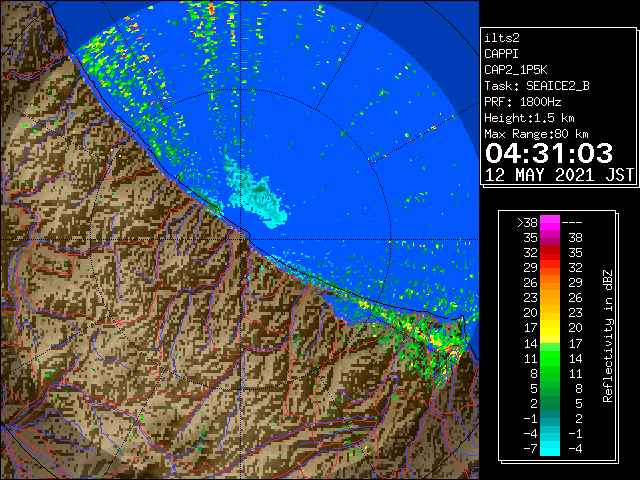
Task: Click the 'Reflectivity in dBZ' legend title
Action: point(607,336)
